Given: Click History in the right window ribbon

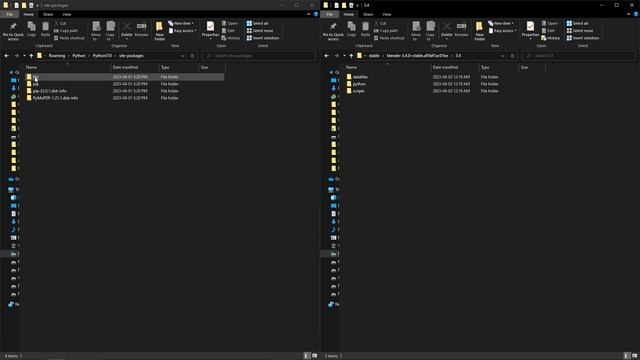Looking at the screenshot, I should 551,38.
